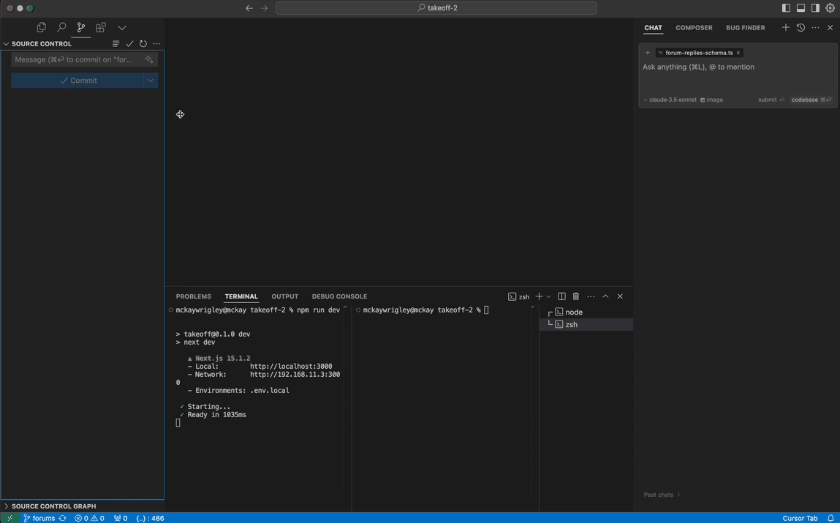Select the Source Control view icon

81,27
